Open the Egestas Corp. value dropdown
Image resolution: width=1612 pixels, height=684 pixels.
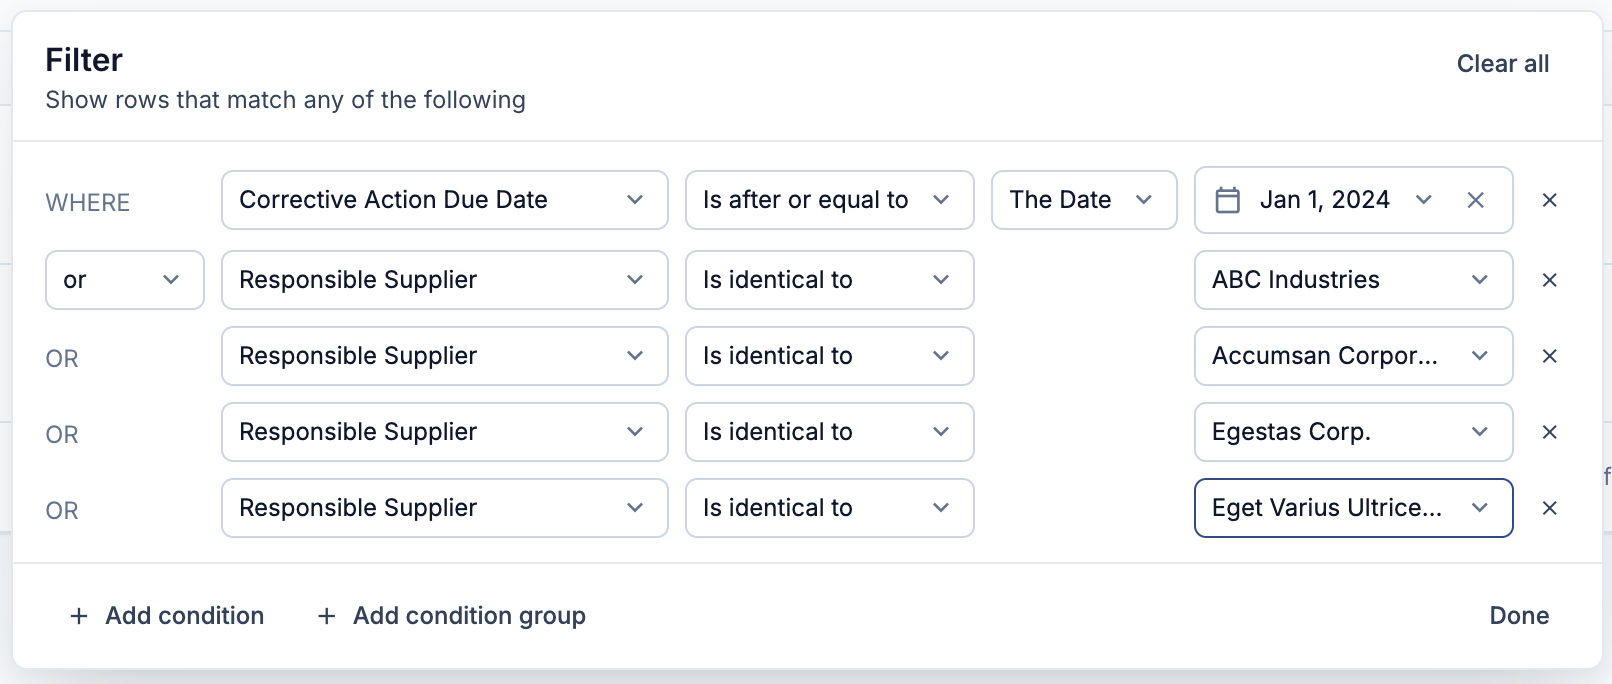click(x=1354, y=432)
